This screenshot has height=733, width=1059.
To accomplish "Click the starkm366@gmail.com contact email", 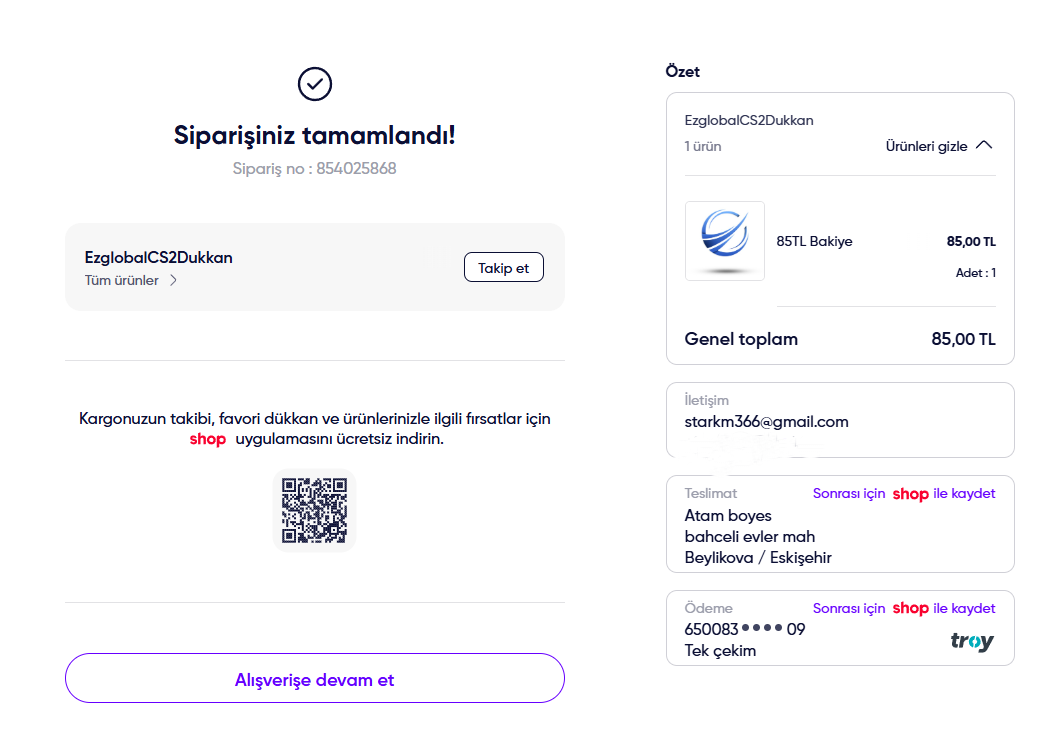I will pyautogui.click(x=767, y=422).
